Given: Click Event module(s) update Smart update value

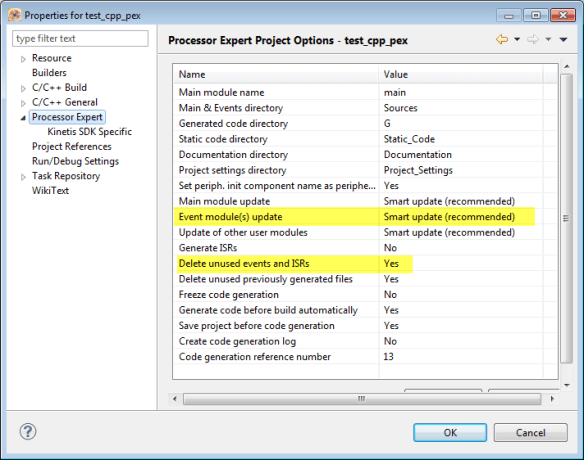Looking at the screenshot, I should tap(449, 217).
